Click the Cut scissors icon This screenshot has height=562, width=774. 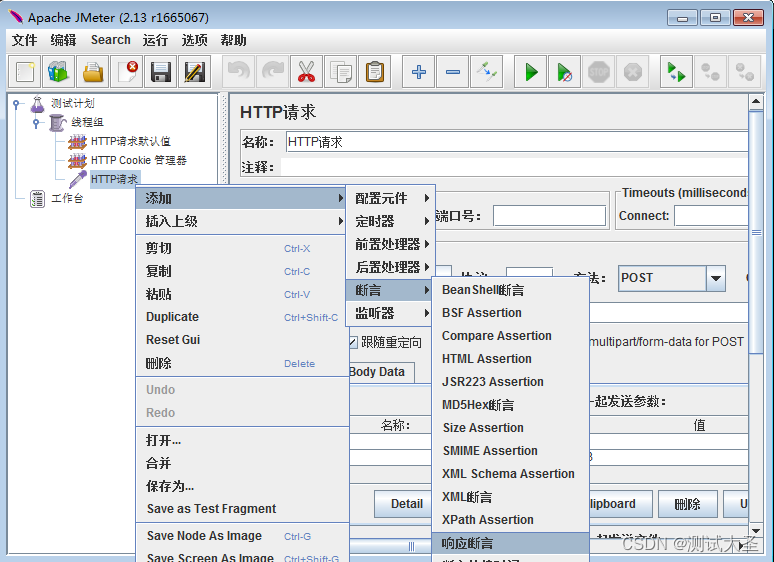[x=307, y=72]
